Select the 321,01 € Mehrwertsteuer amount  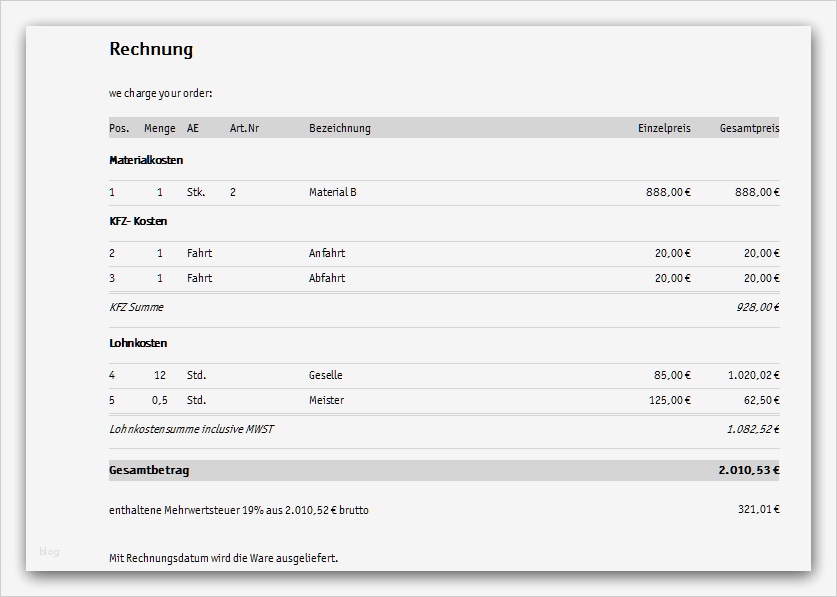point(758,510)
